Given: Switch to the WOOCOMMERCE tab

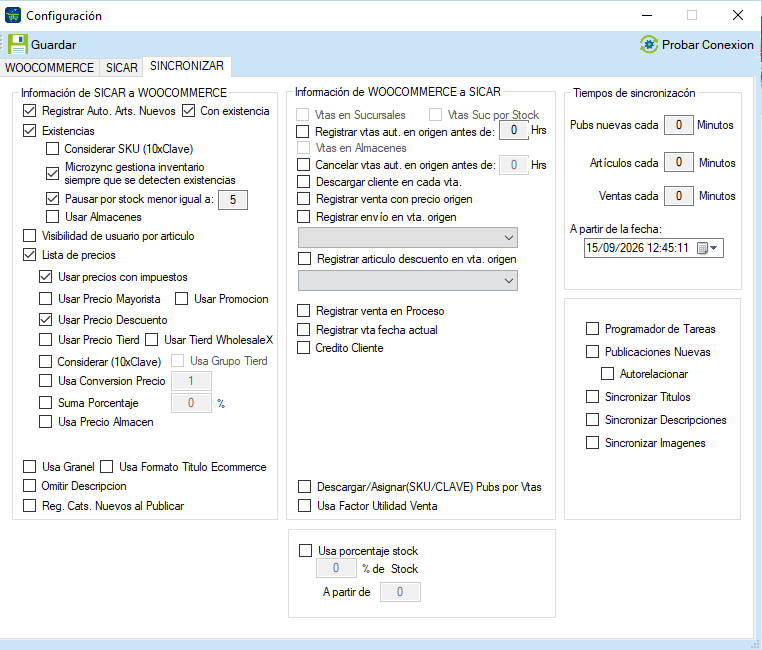Looking at the screenshot, I should [x=50, y=68].
